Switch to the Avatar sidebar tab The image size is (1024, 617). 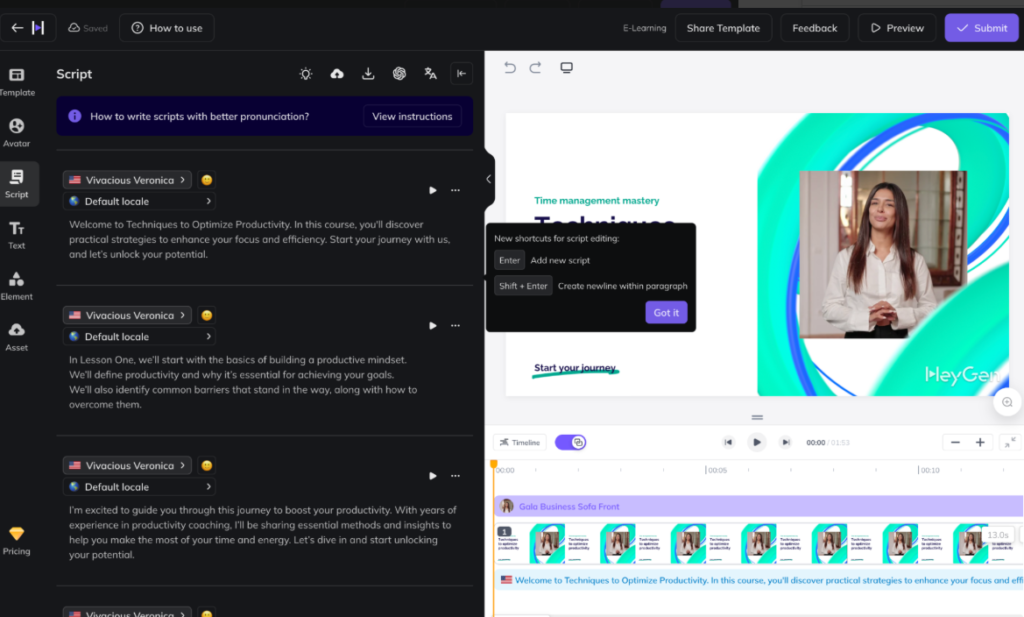coord(17,133)
